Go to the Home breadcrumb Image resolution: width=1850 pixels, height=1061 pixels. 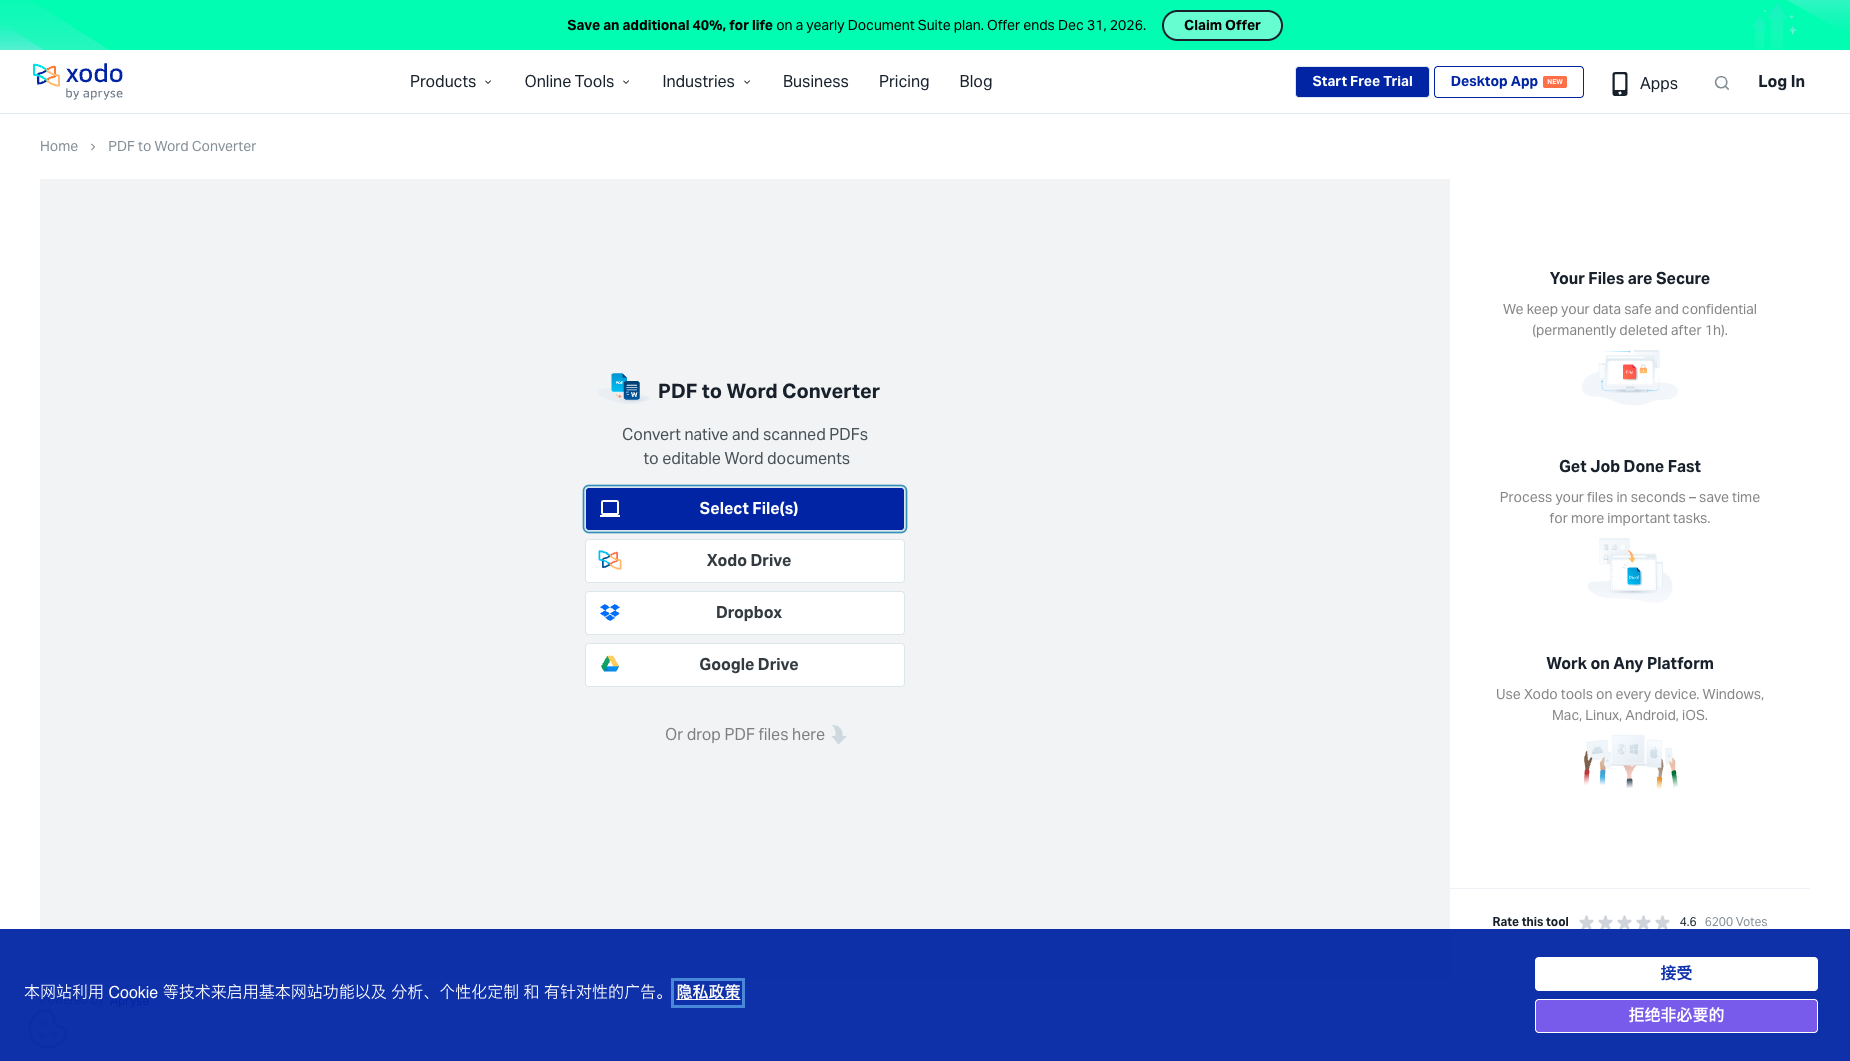pos(59,146)
